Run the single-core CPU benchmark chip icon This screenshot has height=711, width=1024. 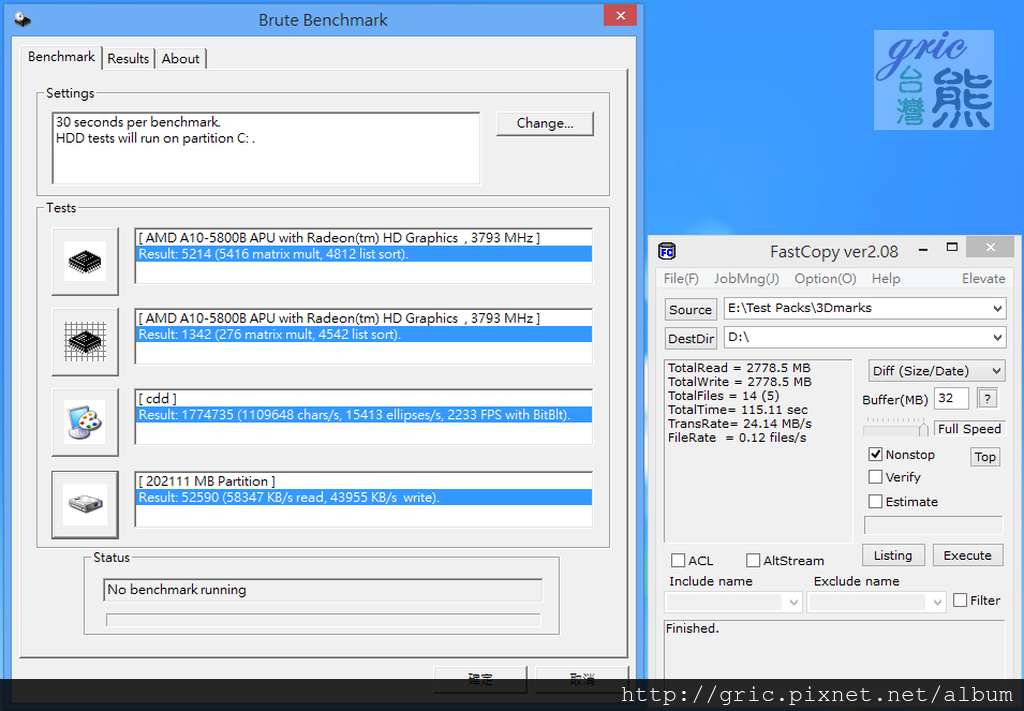click(x=85, y=261)
